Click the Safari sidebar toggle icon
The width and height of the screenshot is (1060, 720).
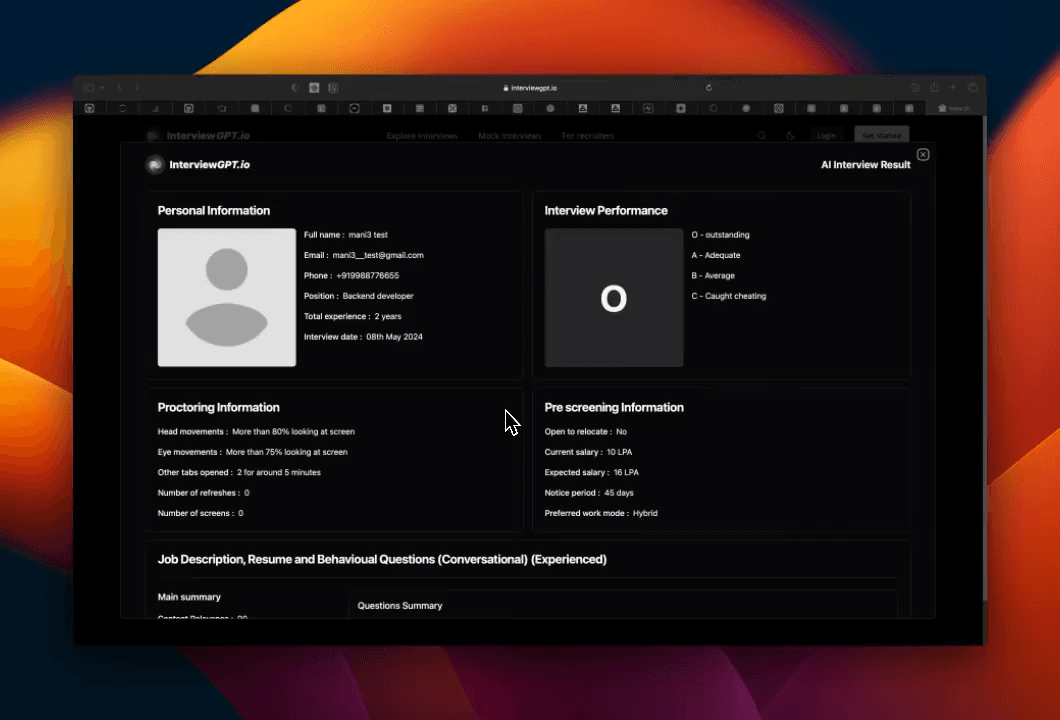point(88,88)
